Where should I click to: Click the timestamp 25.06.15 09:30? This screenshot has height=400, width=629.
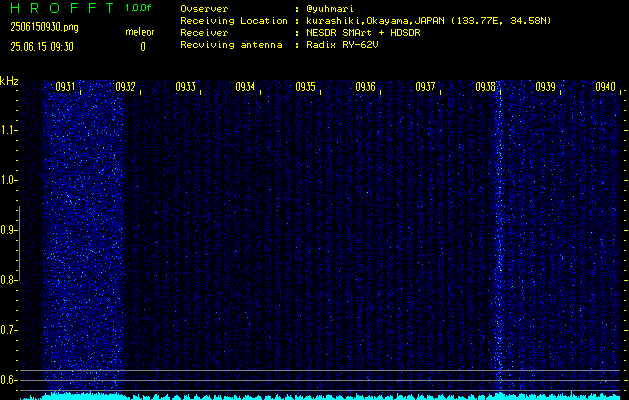click(x=42, y=47)
